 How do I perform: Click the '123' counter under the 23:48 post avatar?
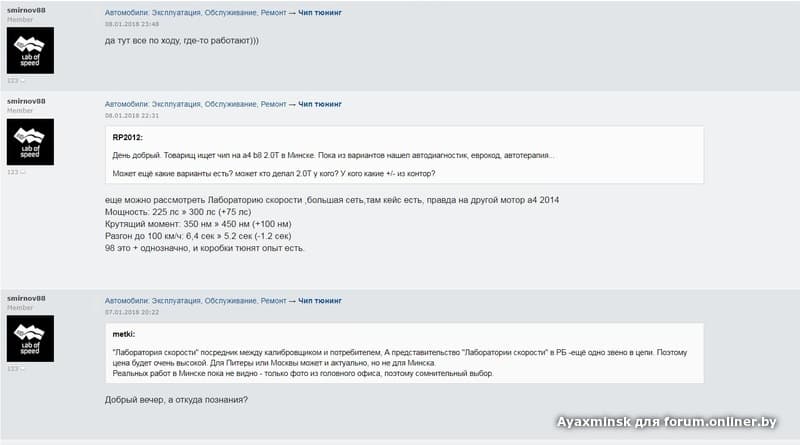pos(14,80)
